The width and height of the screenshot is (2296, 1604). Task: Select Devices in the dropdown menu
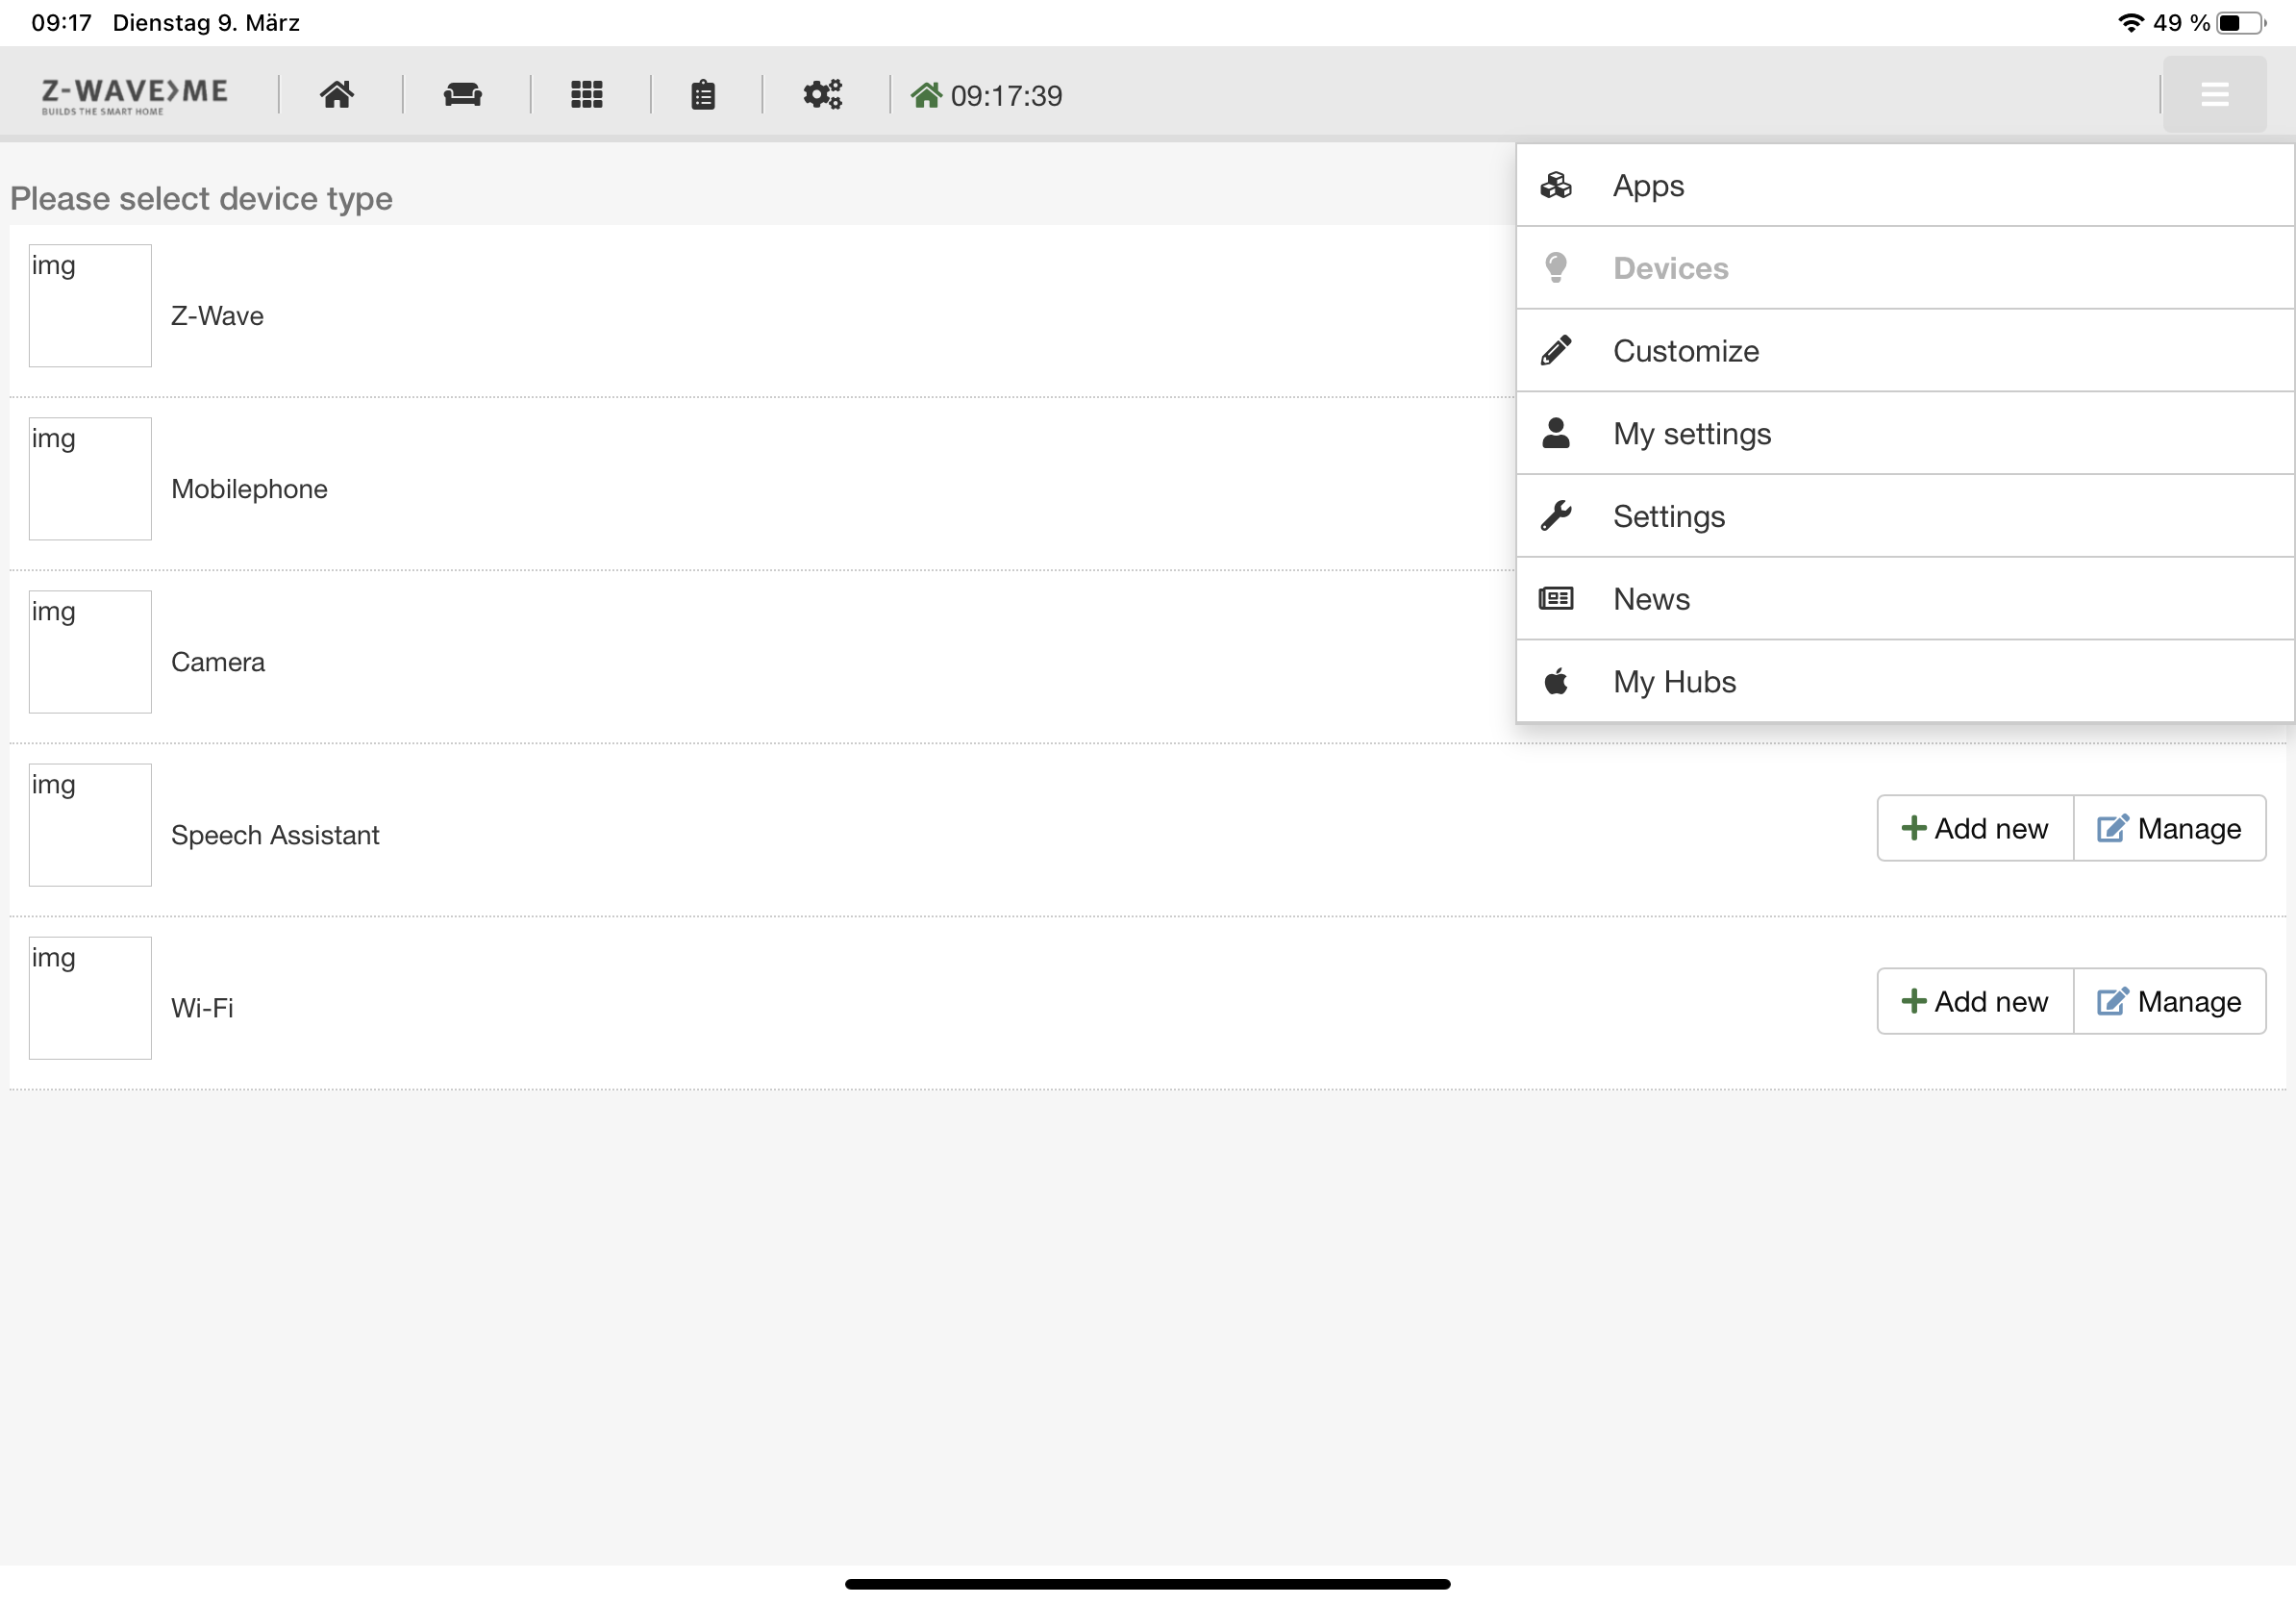coord(1670,268)
